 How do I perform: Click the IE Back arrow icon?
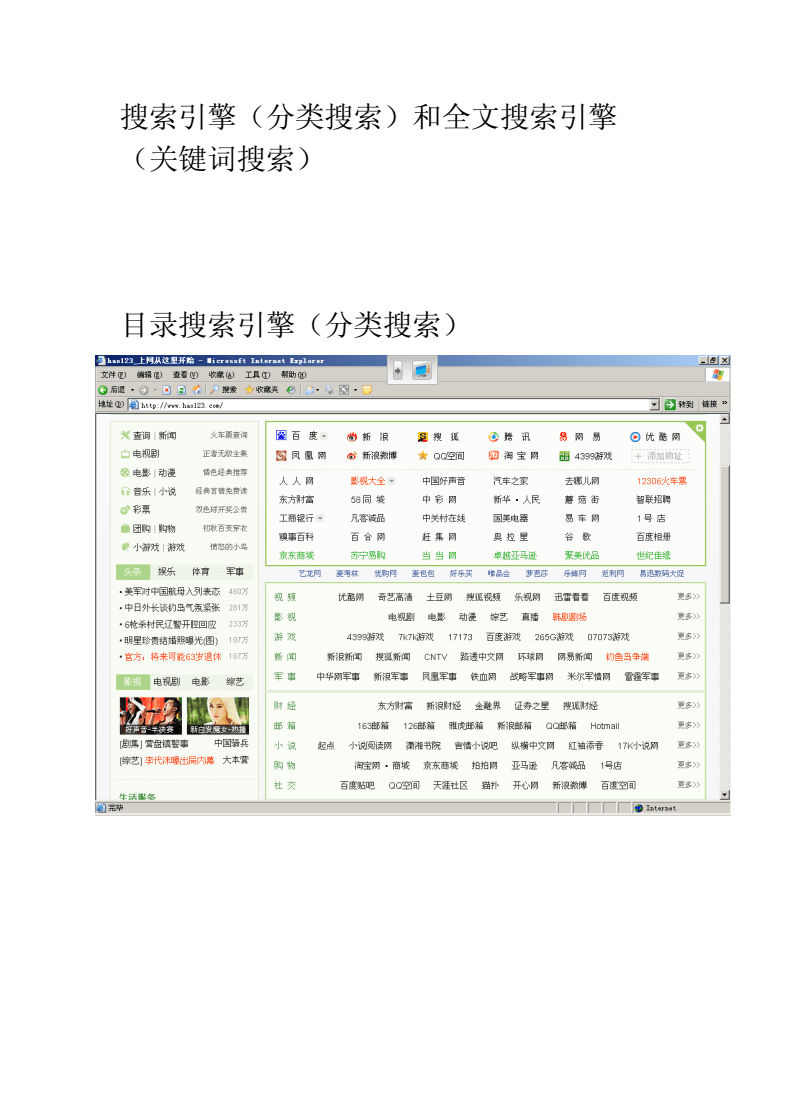point(103,390)
